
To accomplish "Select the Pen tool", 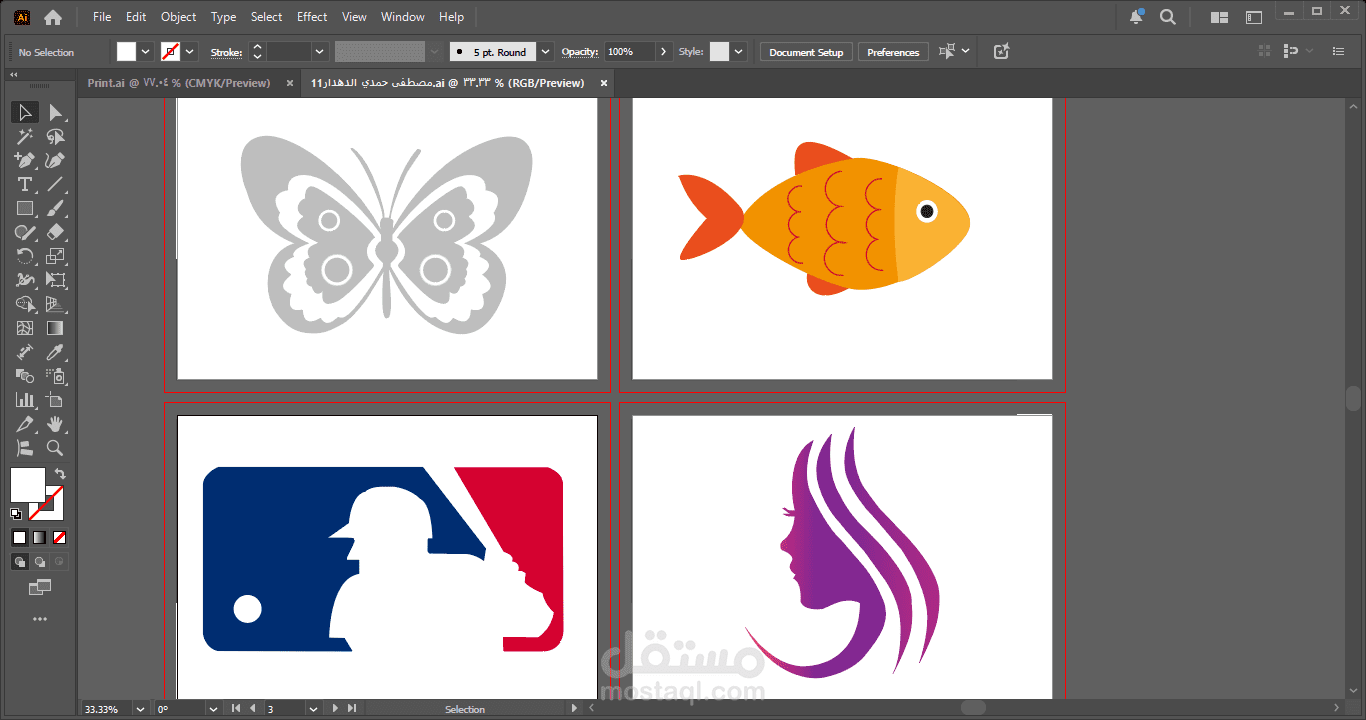I will tap(25, 160).
